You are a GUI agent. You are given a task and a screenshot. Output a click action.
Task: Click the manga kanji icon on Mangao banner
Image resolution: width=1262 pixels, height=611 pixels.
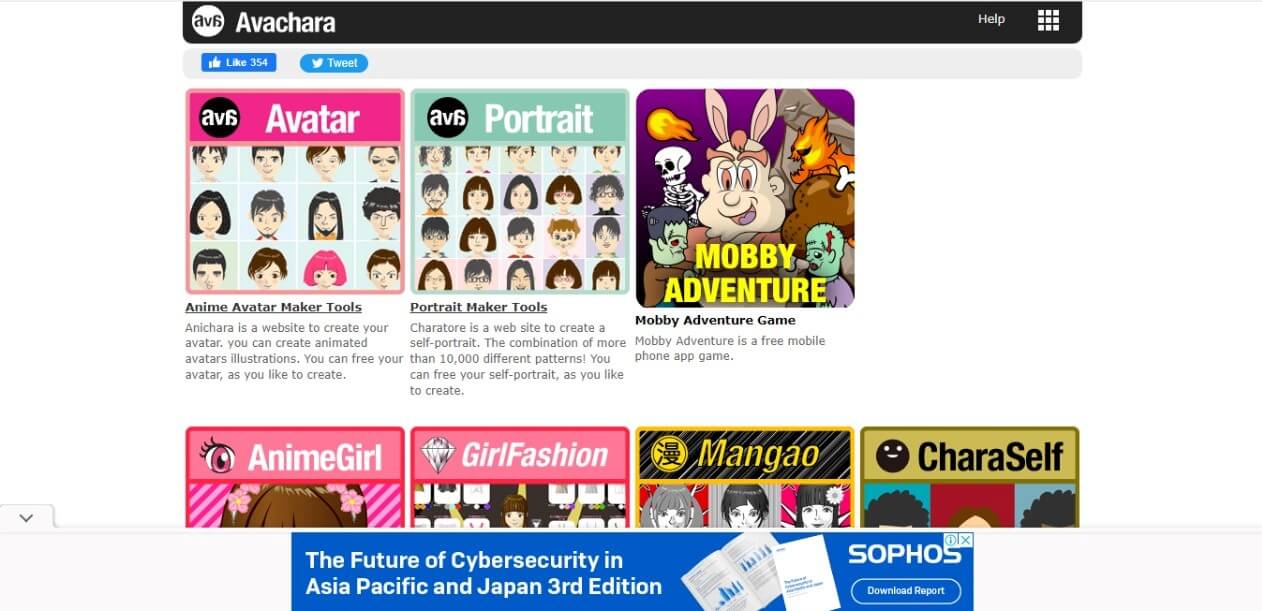coord(669,456)
